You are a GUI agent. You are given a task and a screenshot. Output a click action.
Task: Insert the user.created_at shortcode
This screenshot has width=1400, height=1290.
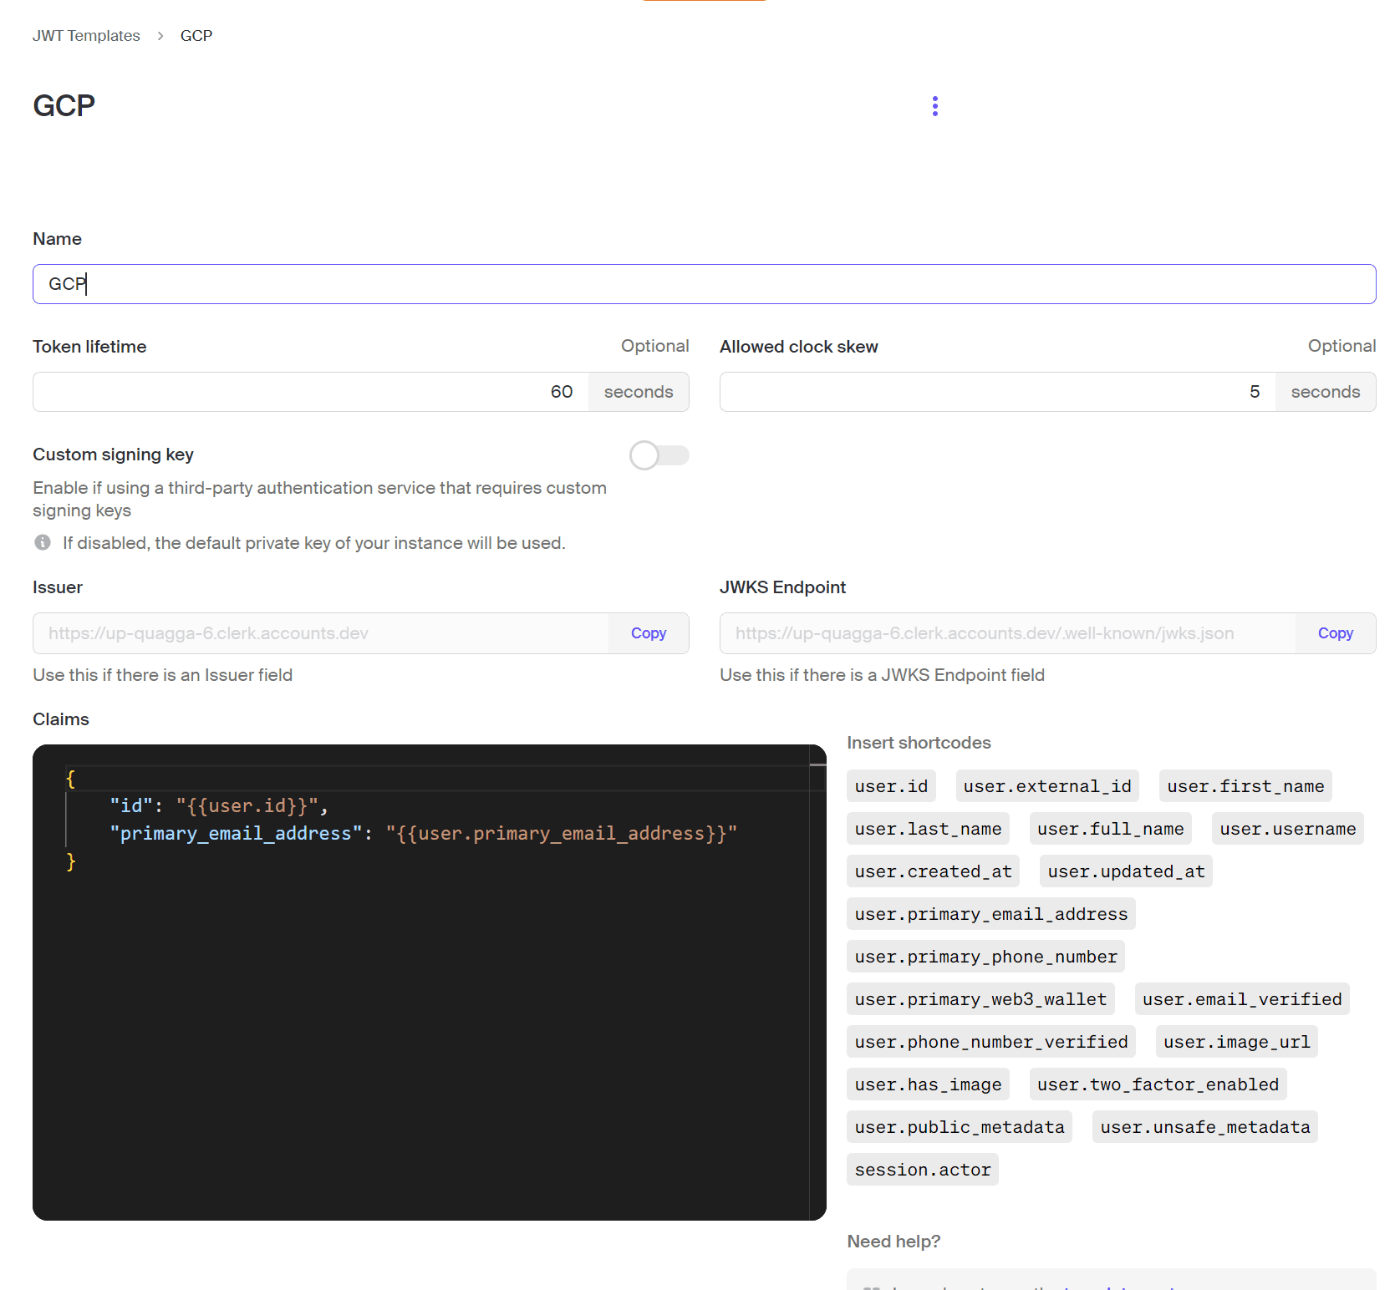pyautogui.click(x=933, y=872)
